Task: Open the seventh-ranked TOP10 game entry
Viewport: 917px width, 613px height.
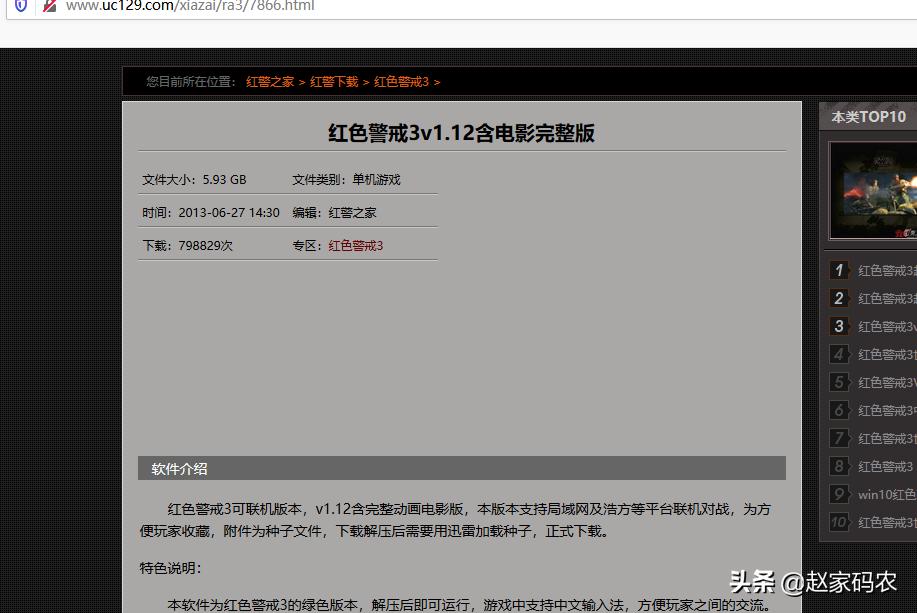Action: click(x=886, y=438)
